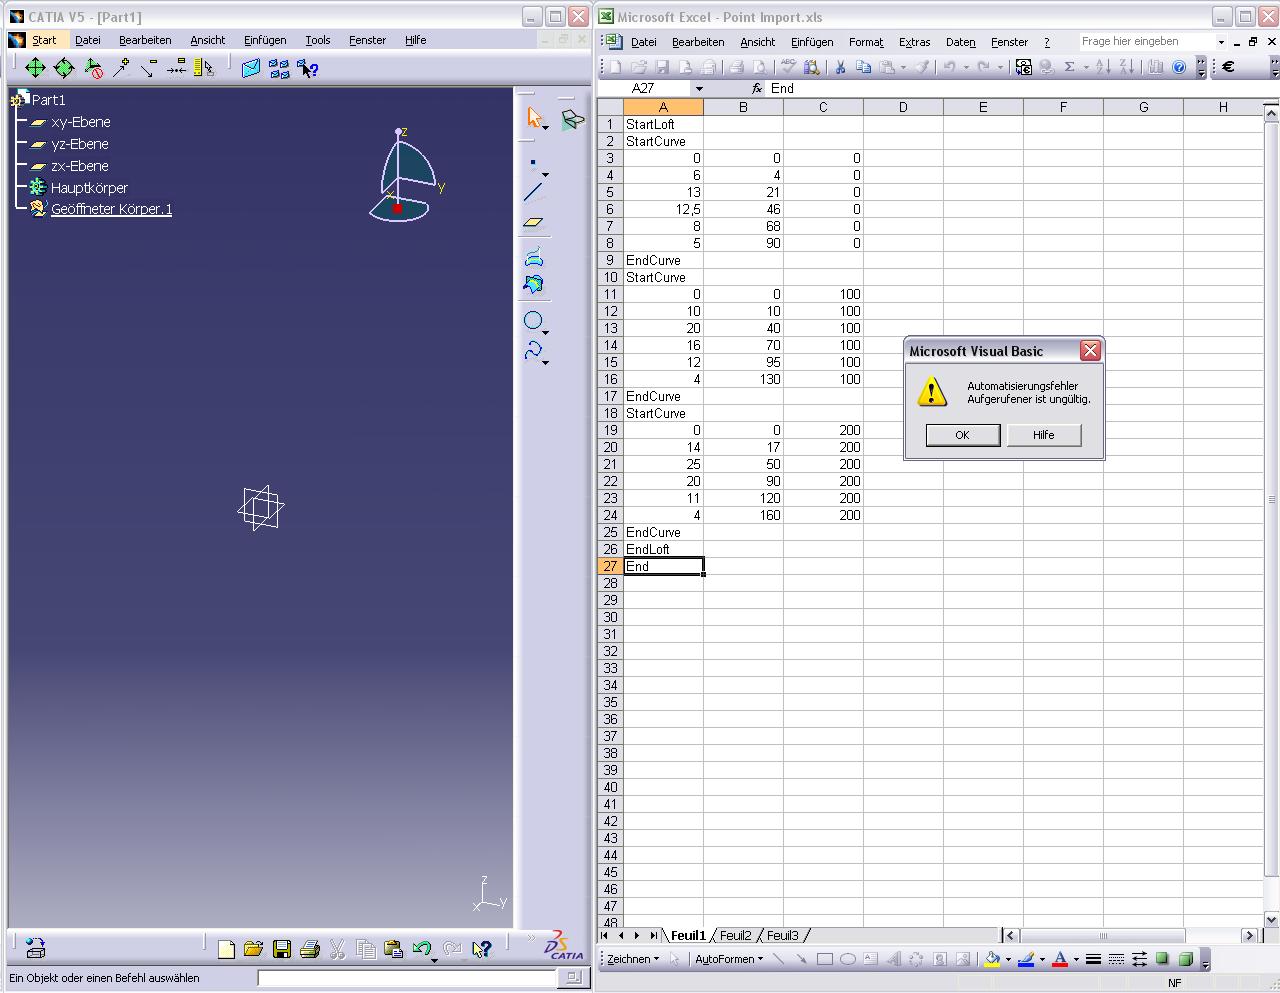Click the Fit All In icon in CATIA
Image resolution: width=1280 pixels, height=993 pixels.
[35, 68]
